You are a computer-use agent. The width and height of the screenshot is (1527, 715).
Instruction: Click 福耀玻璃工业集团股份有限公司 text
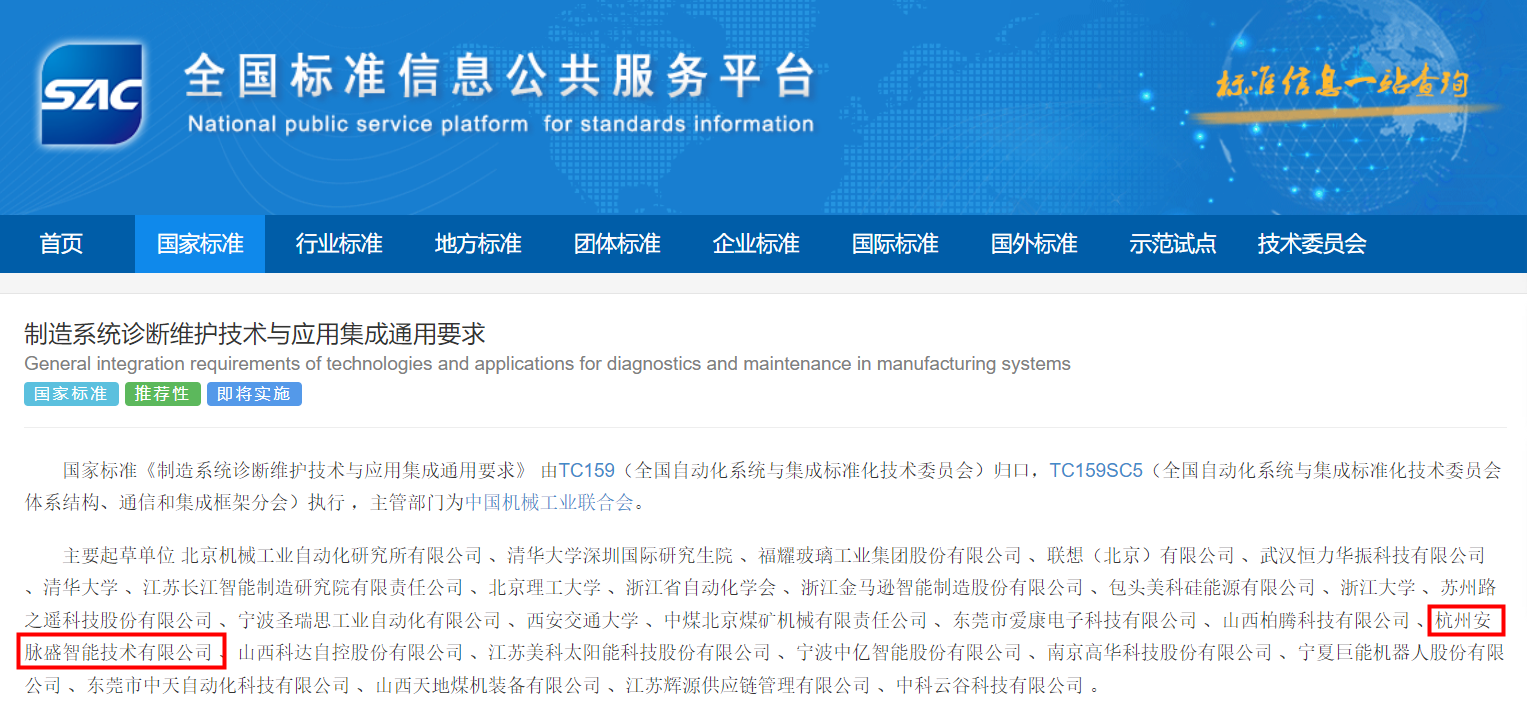(890, 556)
